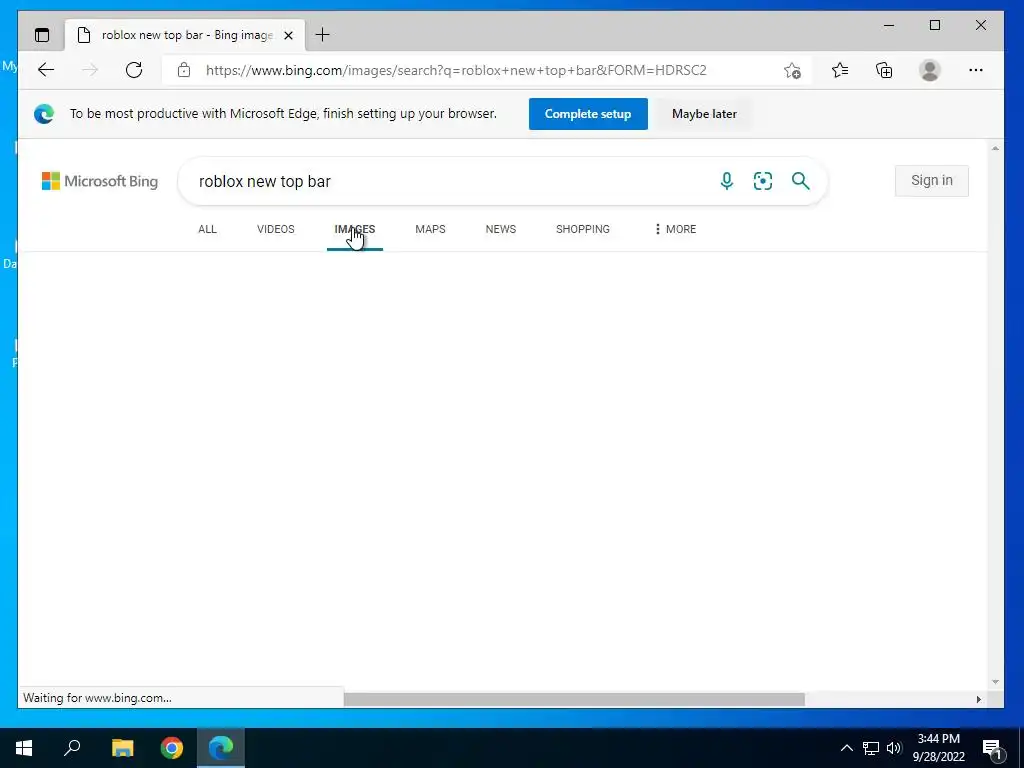Switch to the MAPS tab

point(430,229)
